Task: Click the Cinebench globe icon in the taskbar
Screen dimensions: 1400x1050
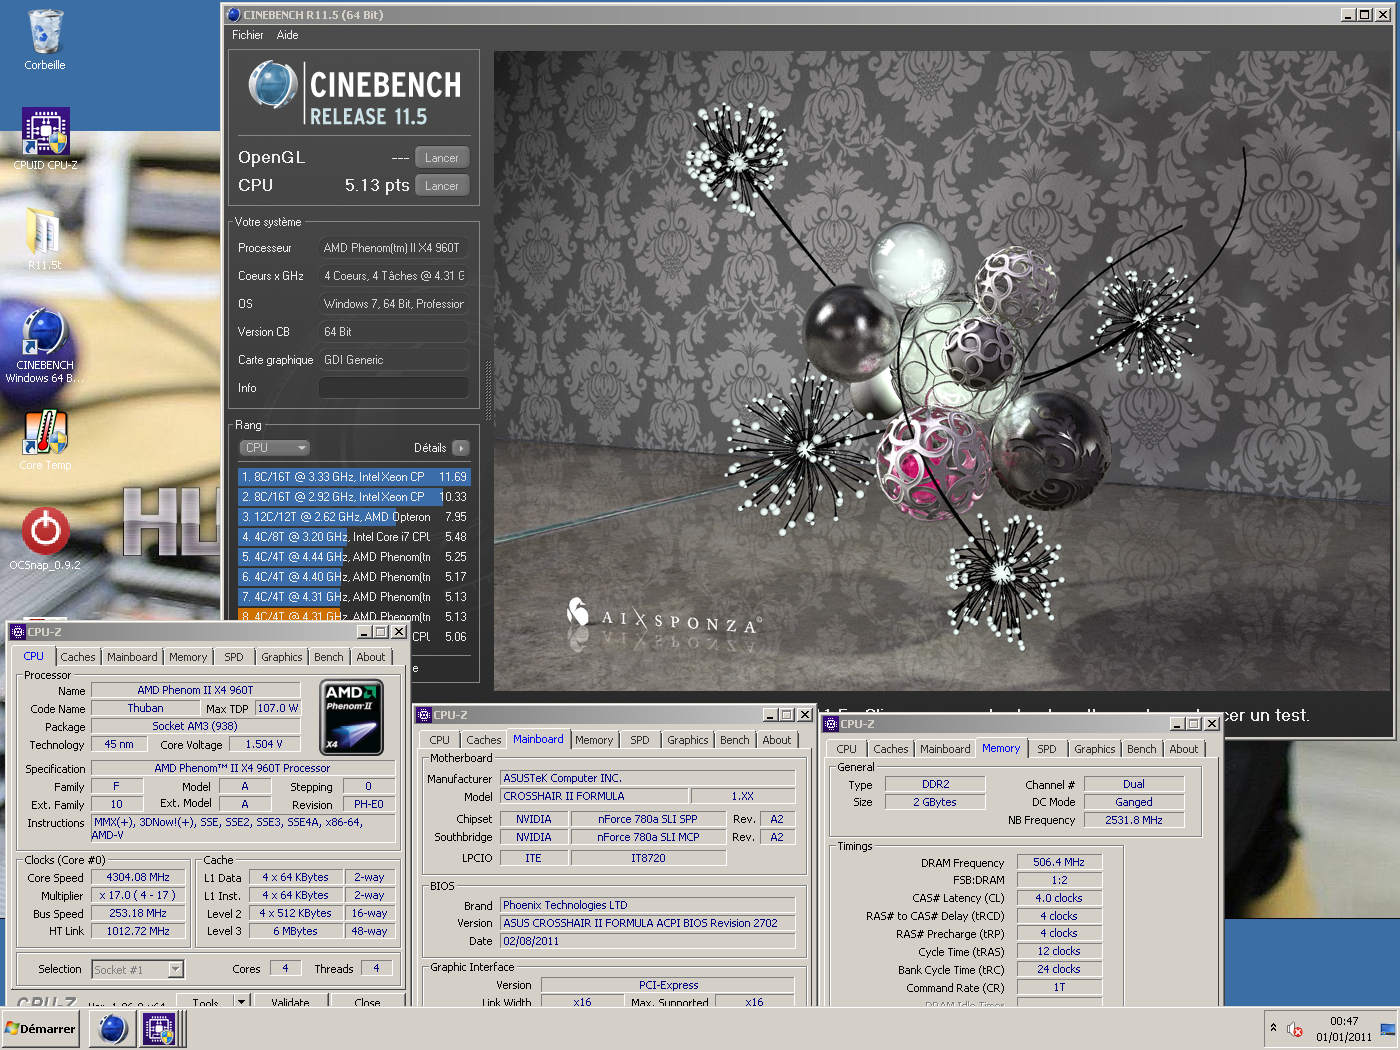Action: click(x=113, y=1028)
